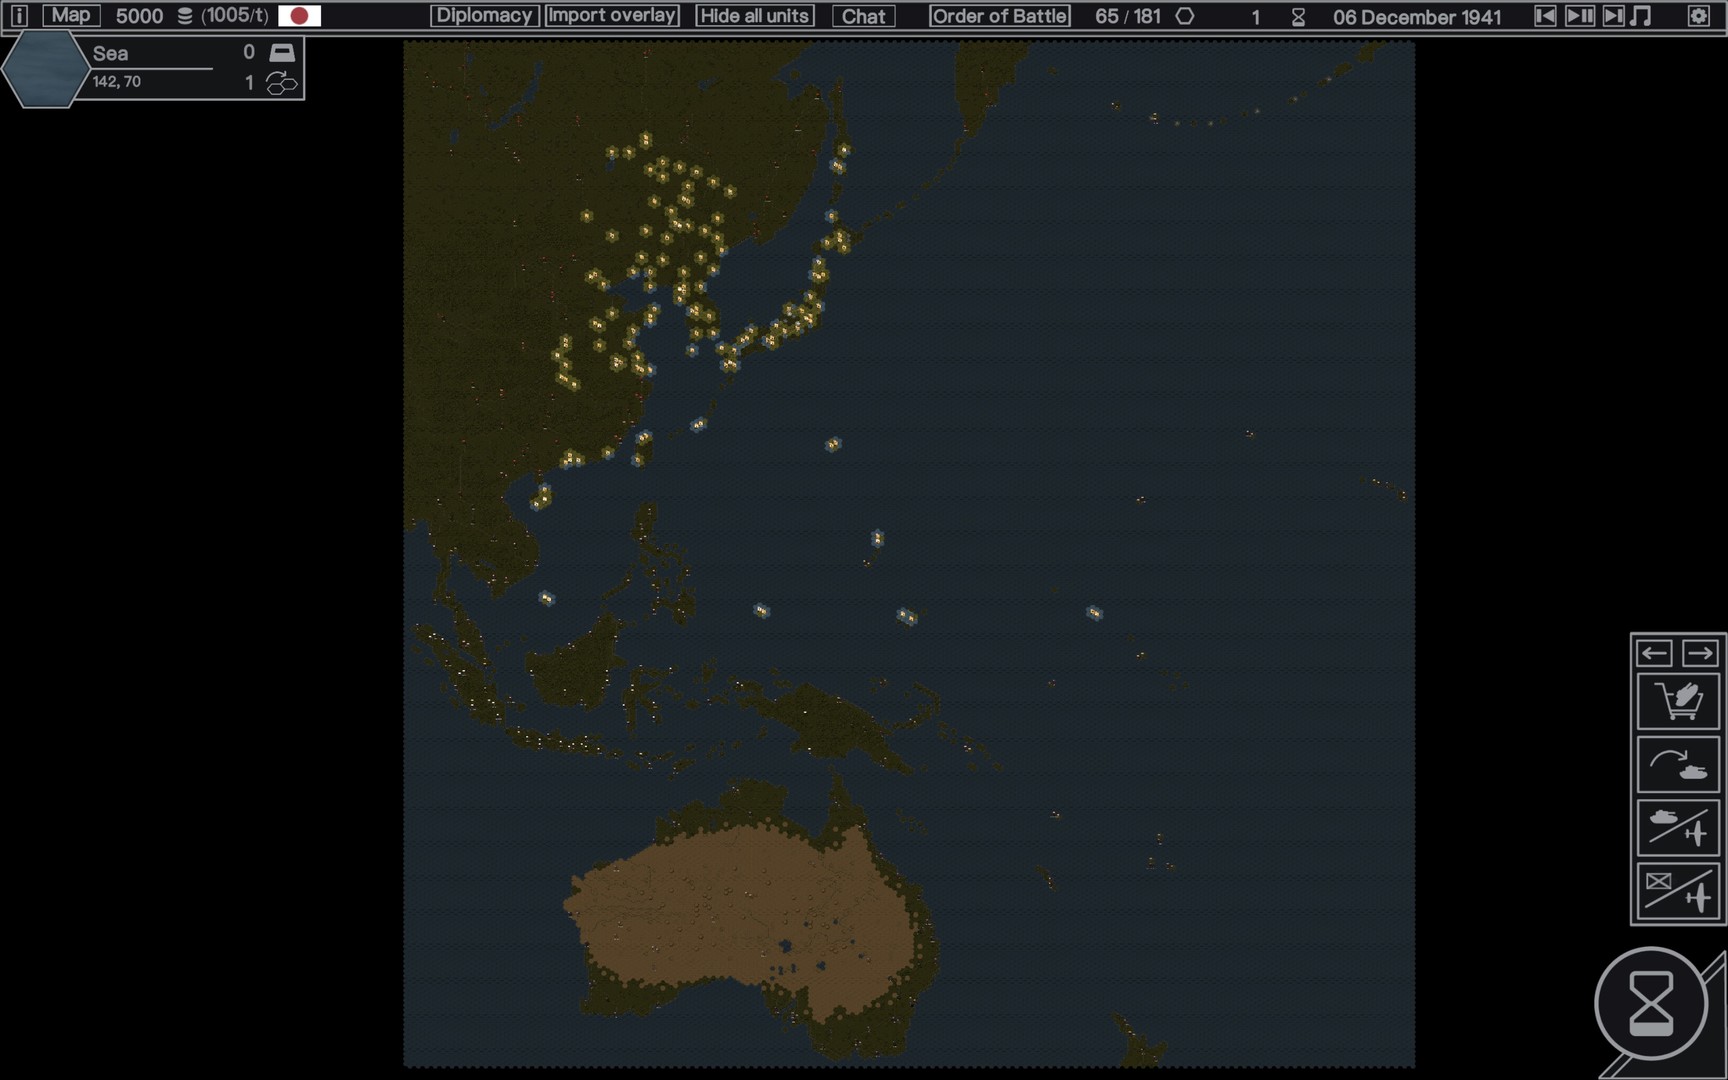Rewind to previous turn playback
This screenshot has width=1728, height=1080.
(1545, 16)
